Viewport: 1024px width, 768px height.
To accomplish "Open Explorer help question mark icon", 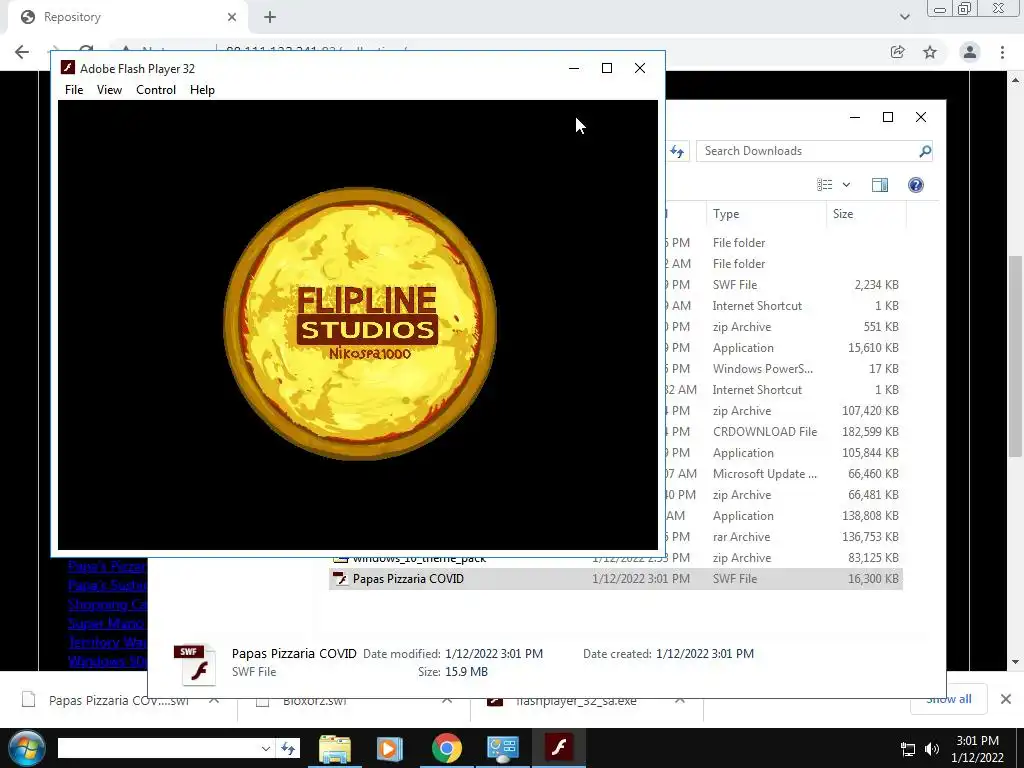I will coord(916,185).
